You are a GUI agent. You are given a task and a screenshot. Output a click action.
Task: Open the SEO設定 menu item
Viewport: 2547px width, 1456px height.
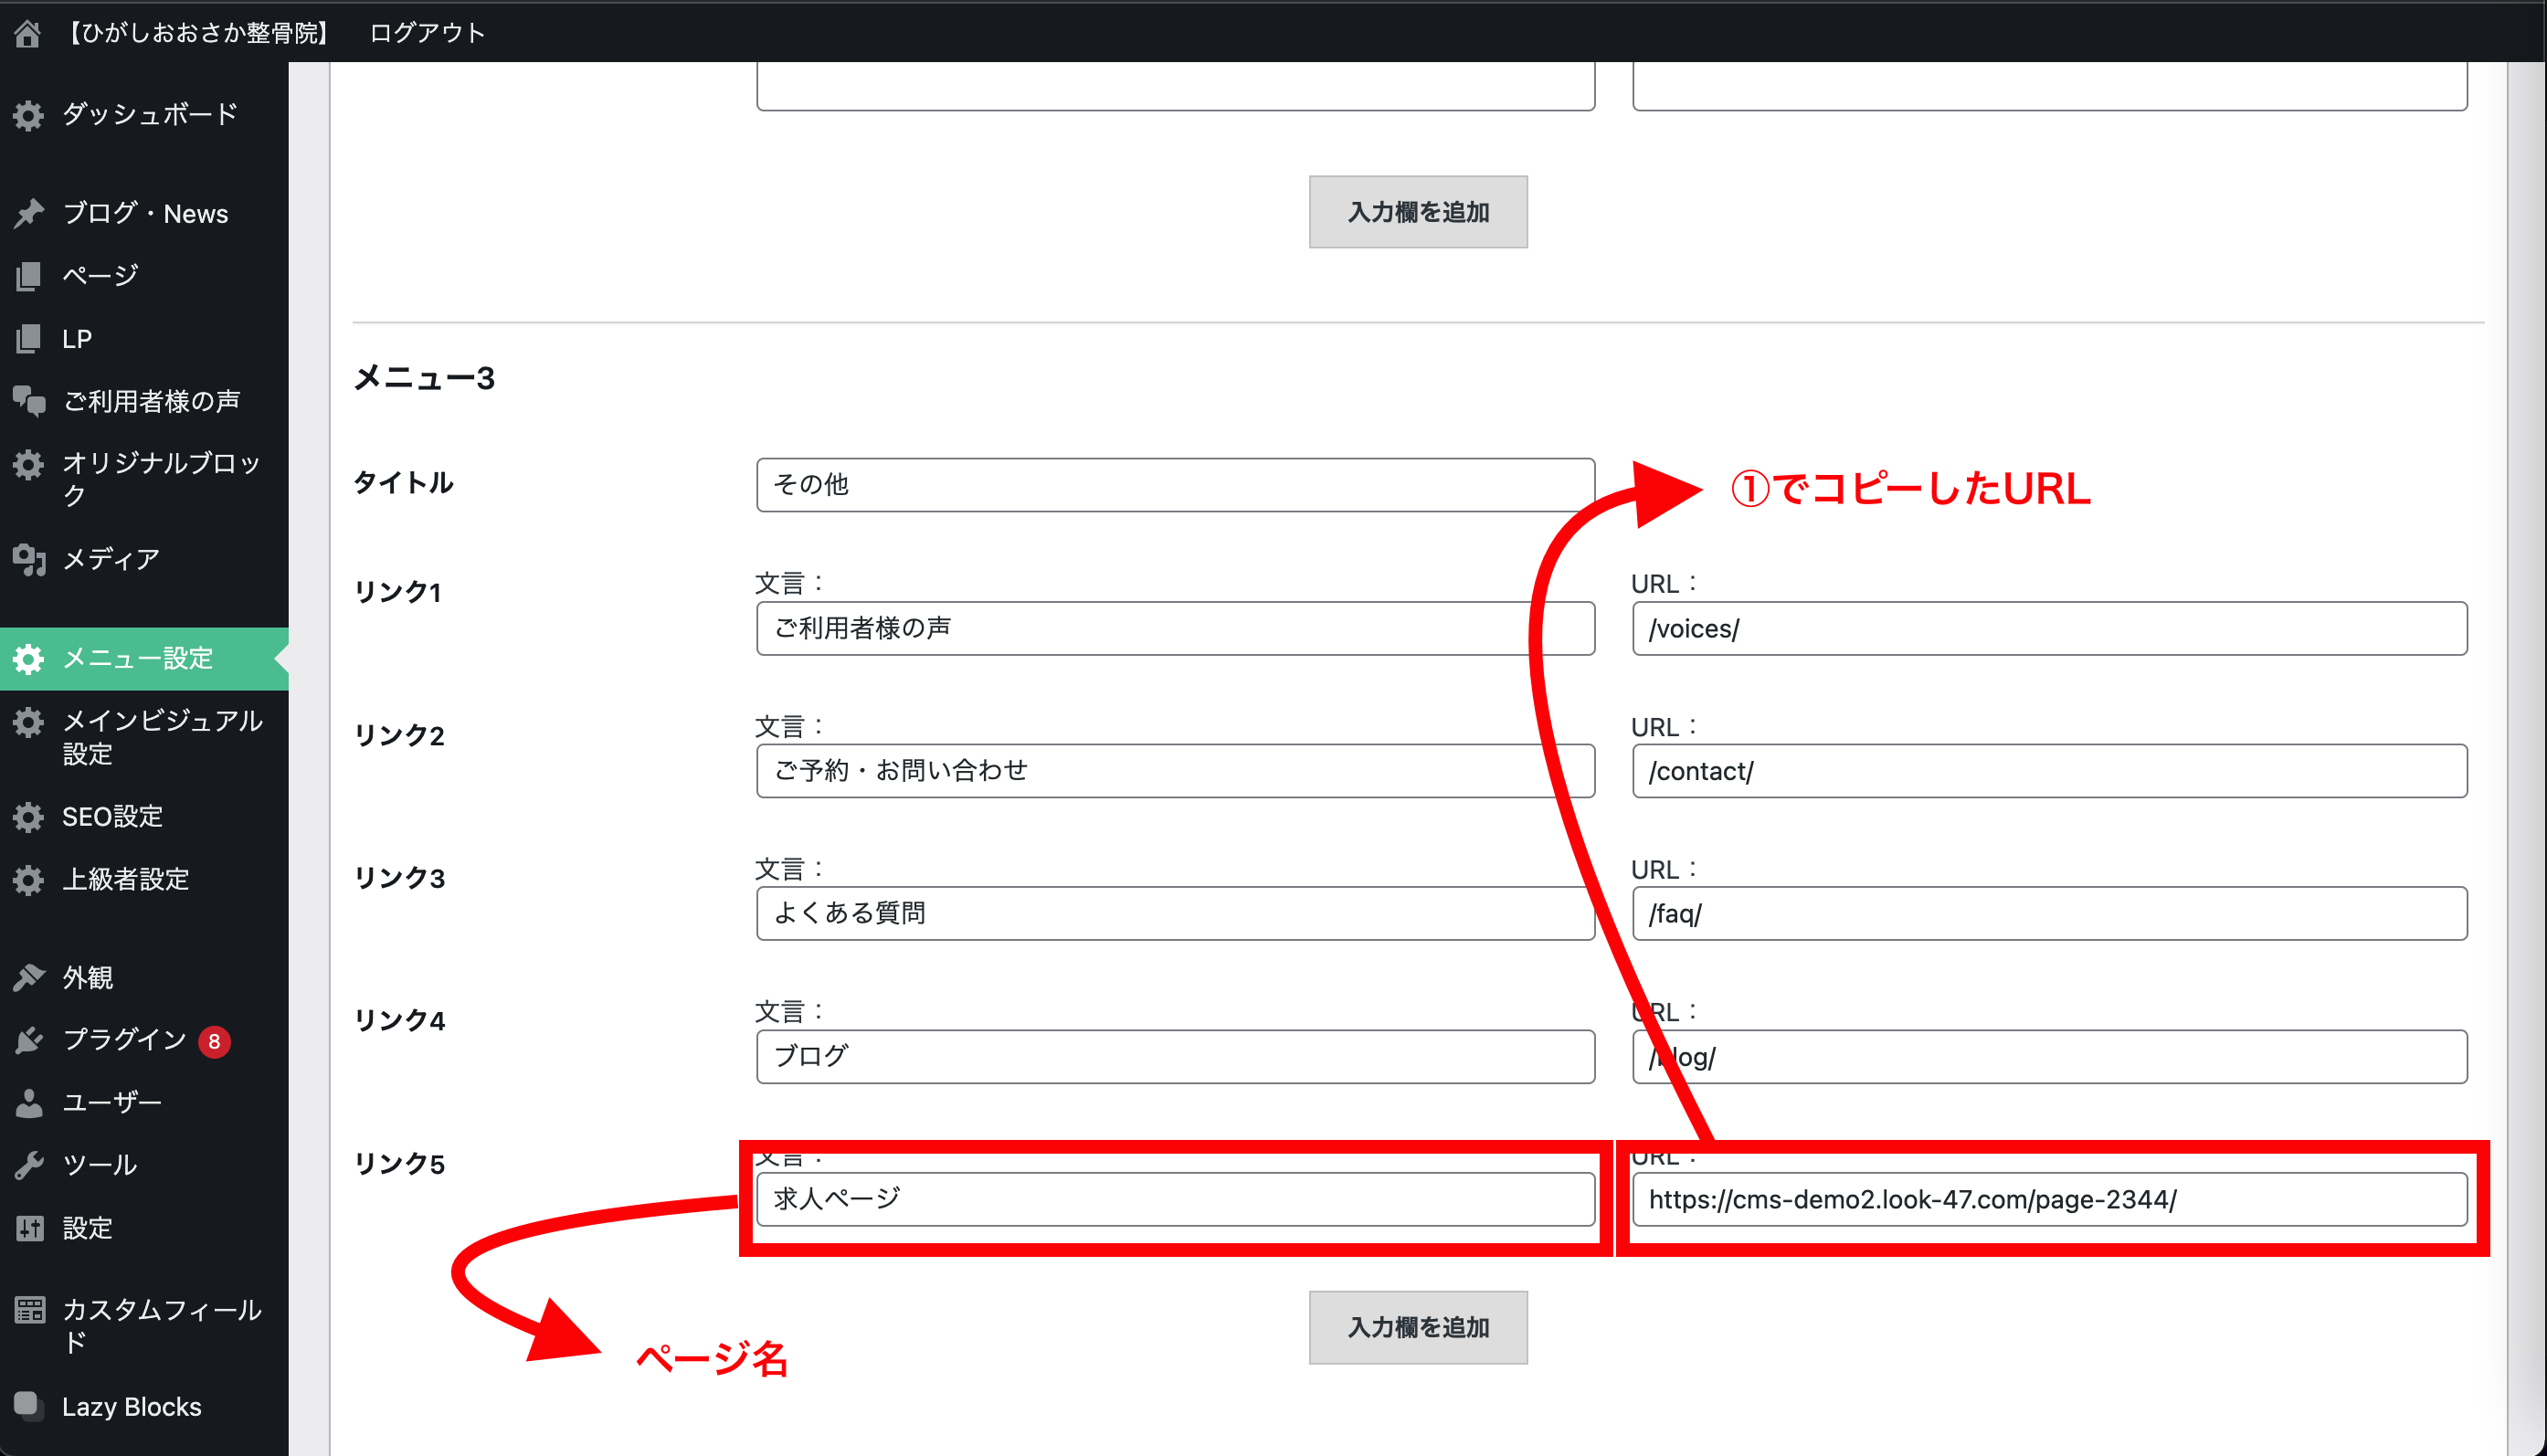[x=112, y=816]
